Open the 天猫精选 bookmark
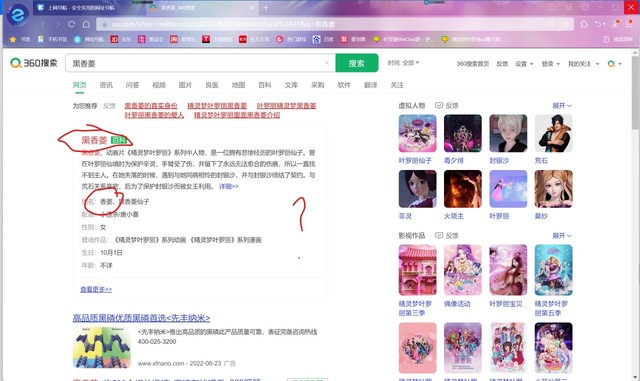 click(x=217, y=39)
